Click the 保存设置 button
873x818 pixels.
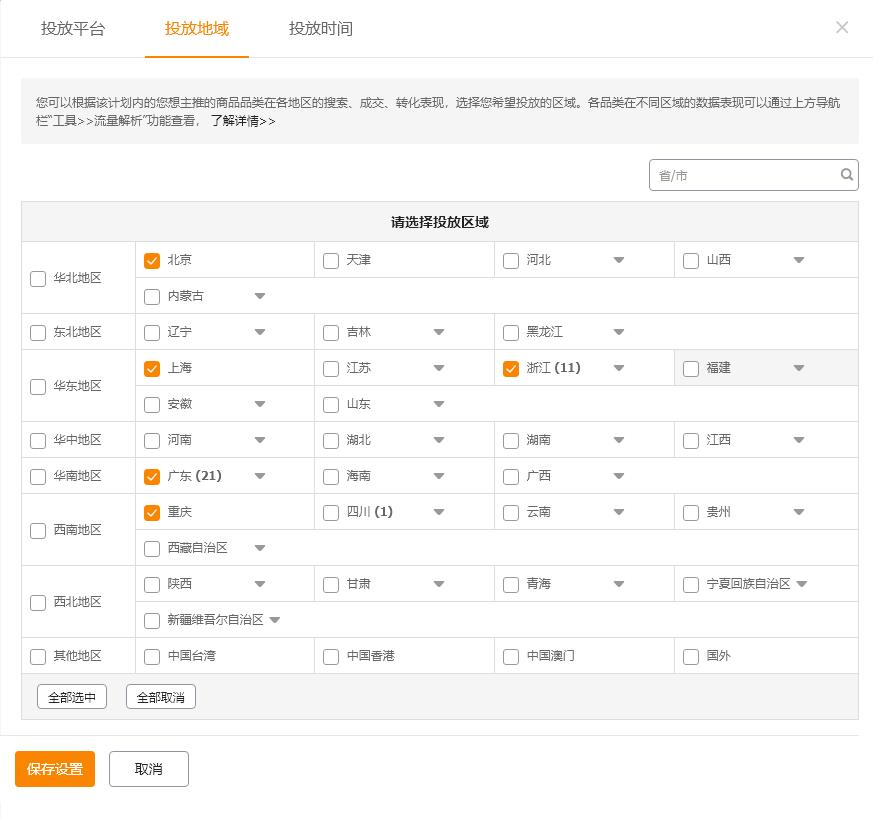(54, 769)
